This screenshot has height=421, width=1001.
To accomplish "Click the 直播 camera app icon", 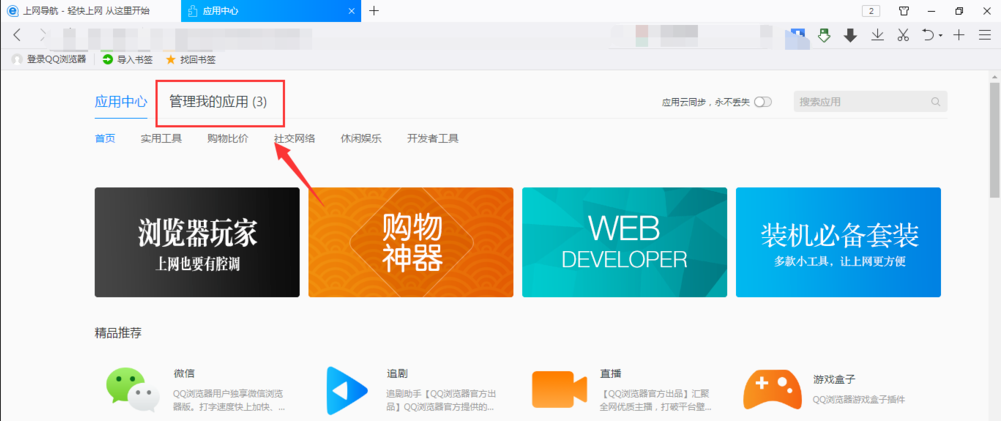I will [559, 388].
